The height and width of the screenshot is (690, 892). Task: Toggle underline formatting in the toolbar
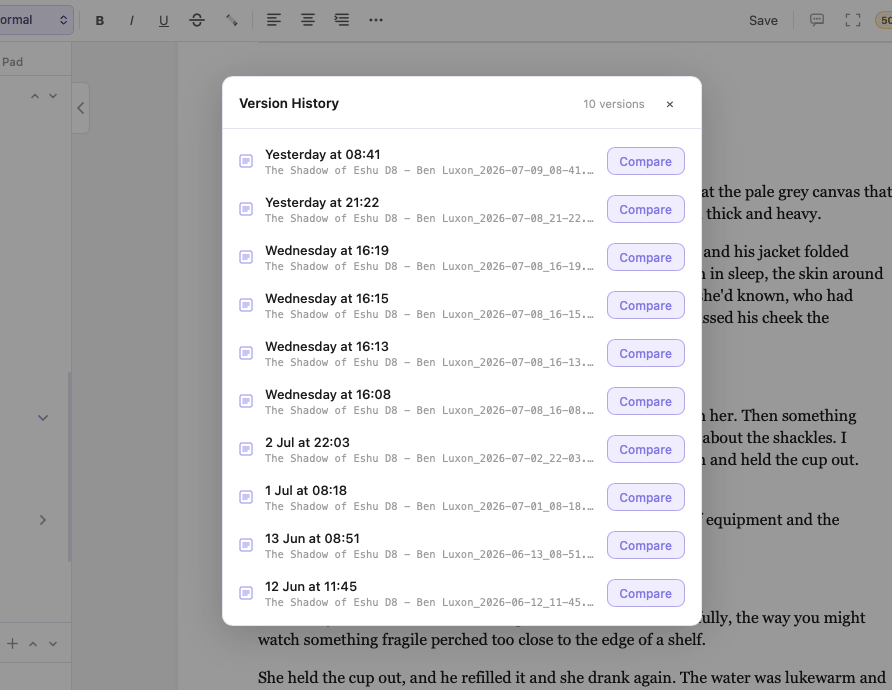coord(164,20)
